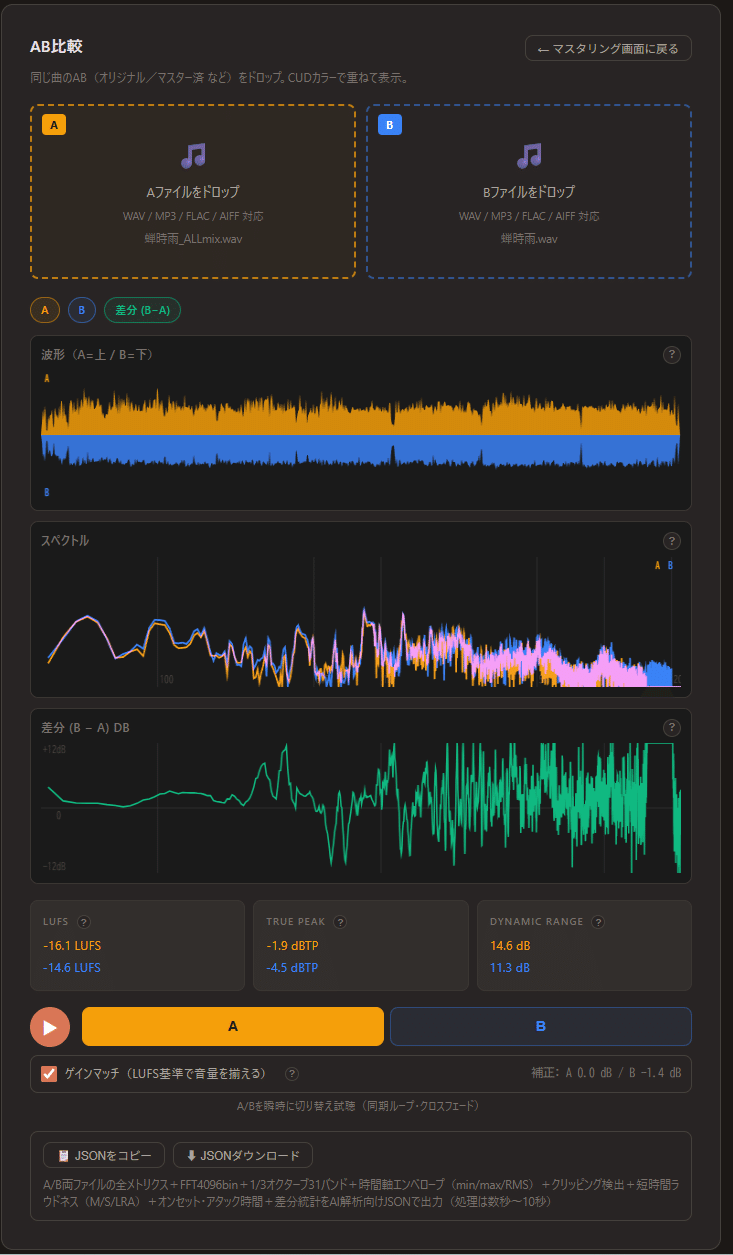Toggle the B layer visibility pill
733x1255 pixels.
coord(82,311)
